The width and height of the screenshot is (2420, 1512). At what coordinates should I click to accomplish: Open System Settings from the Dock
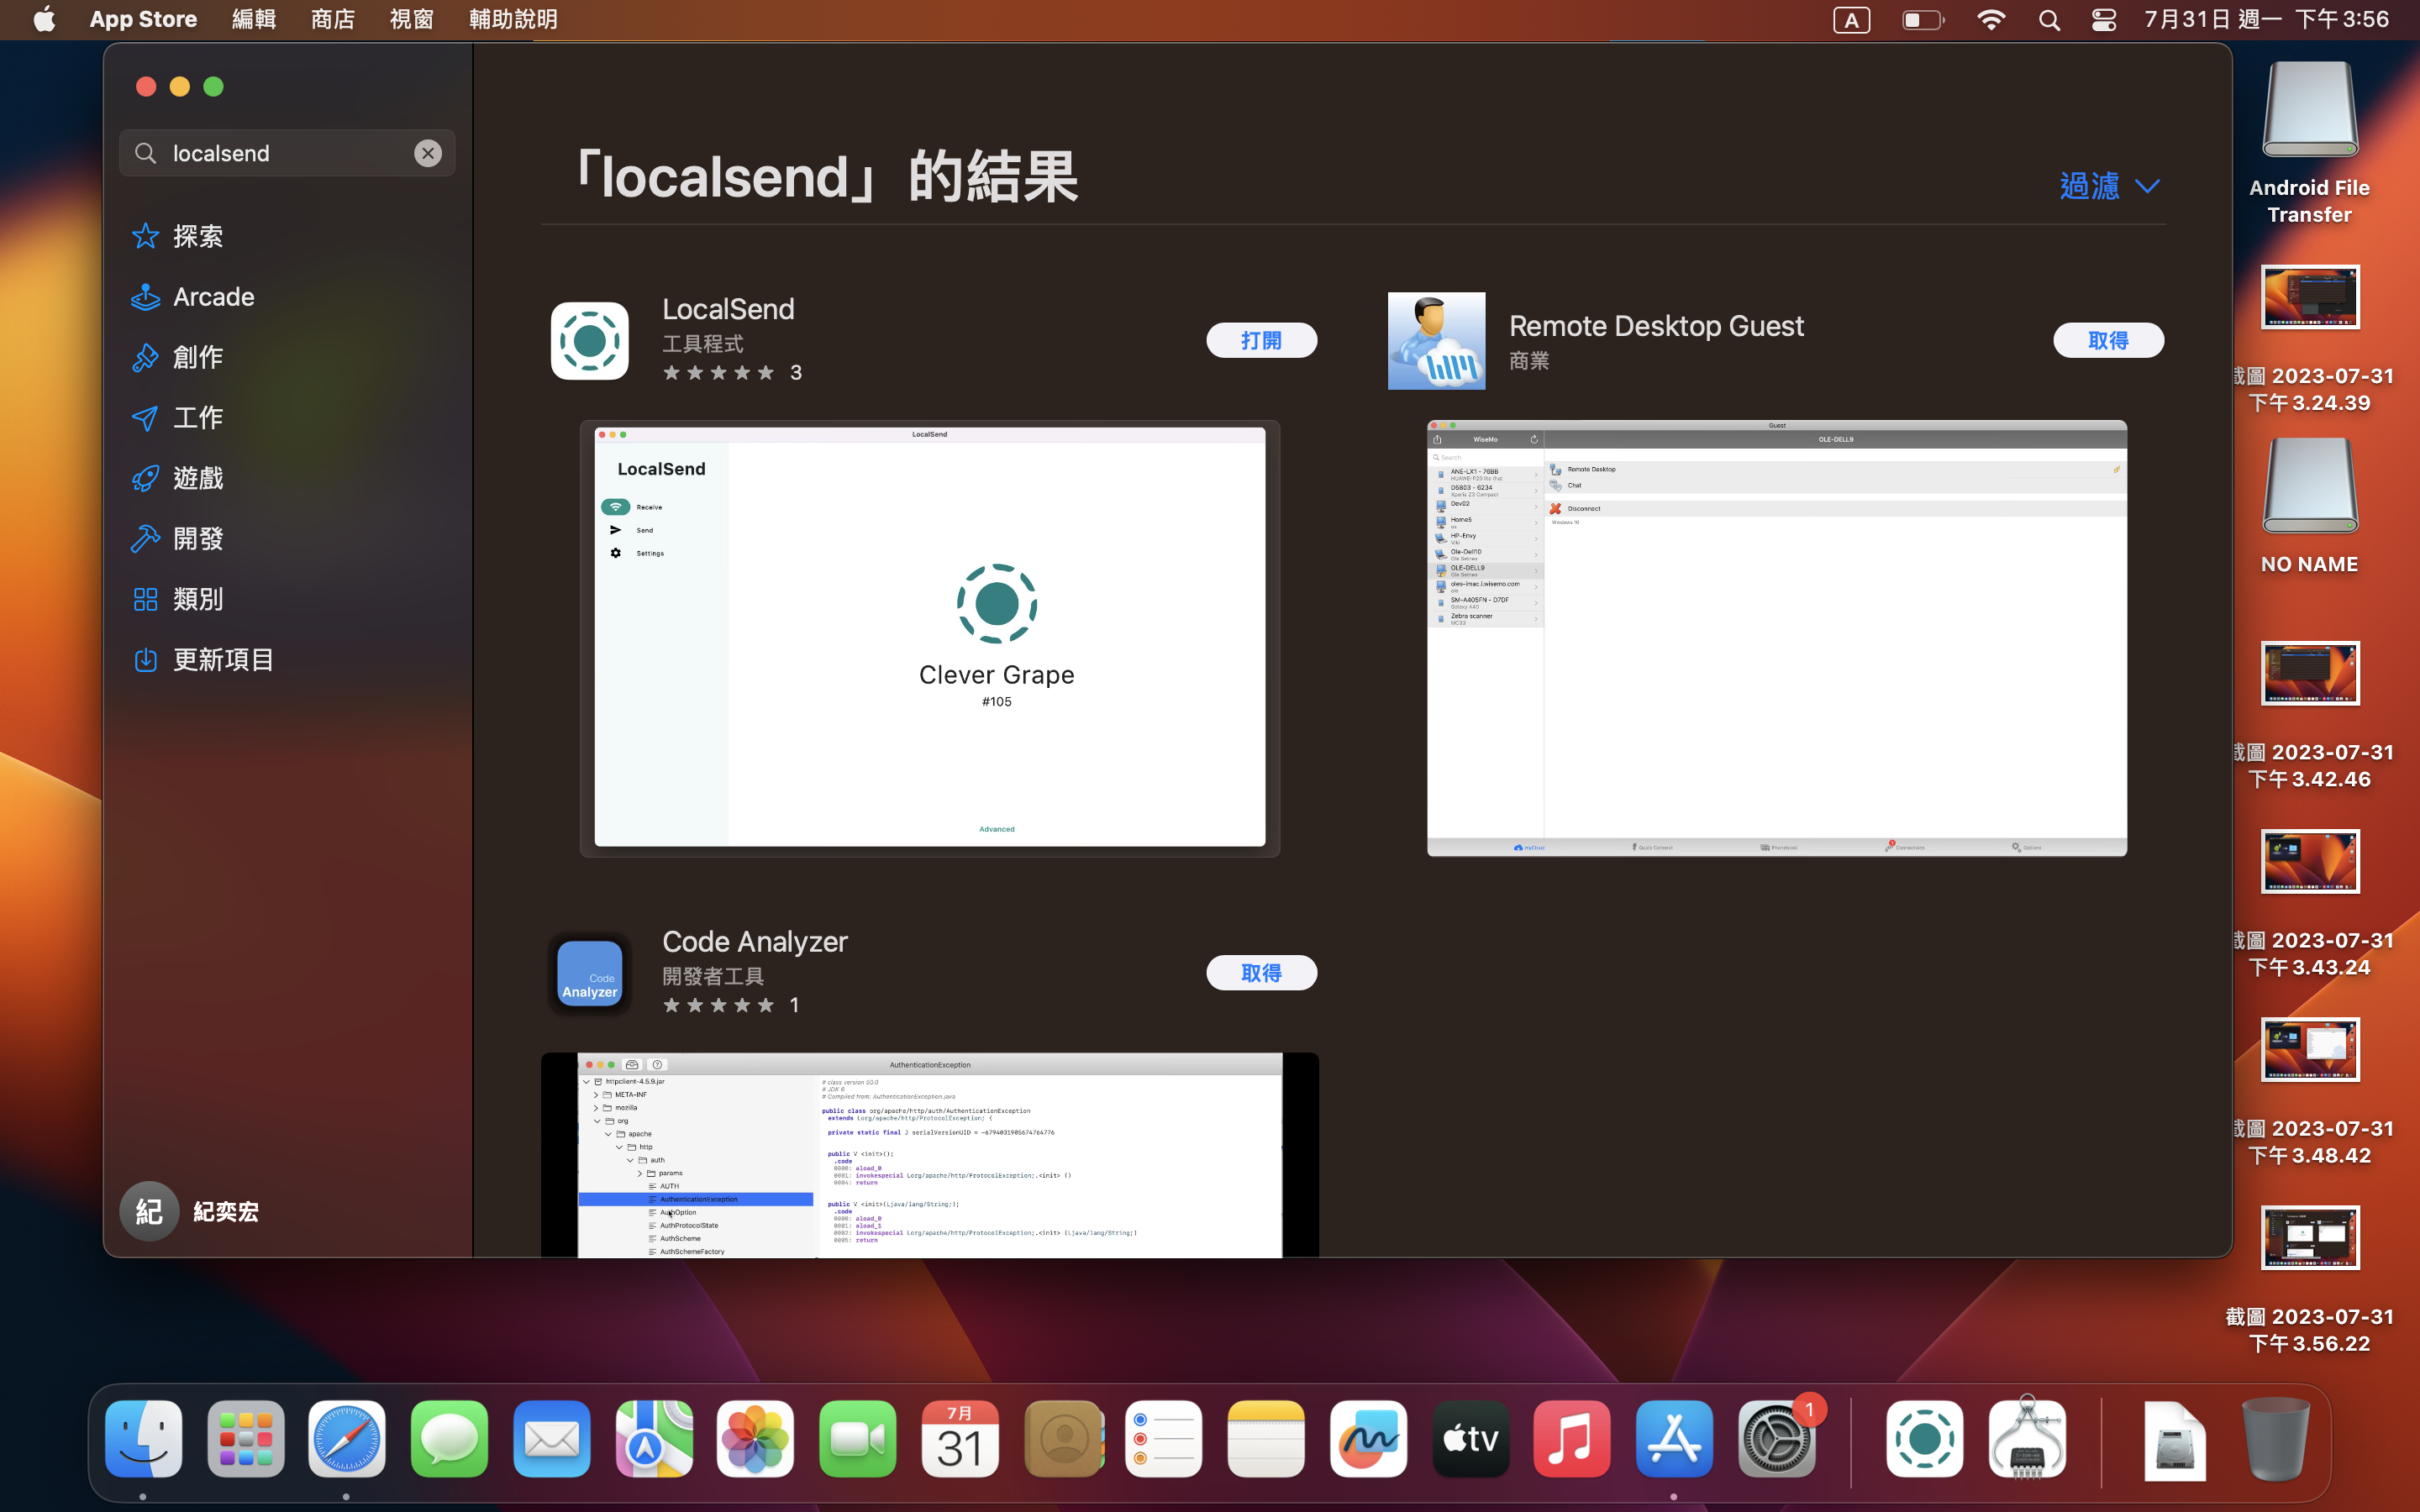tap(1777, 1439)
